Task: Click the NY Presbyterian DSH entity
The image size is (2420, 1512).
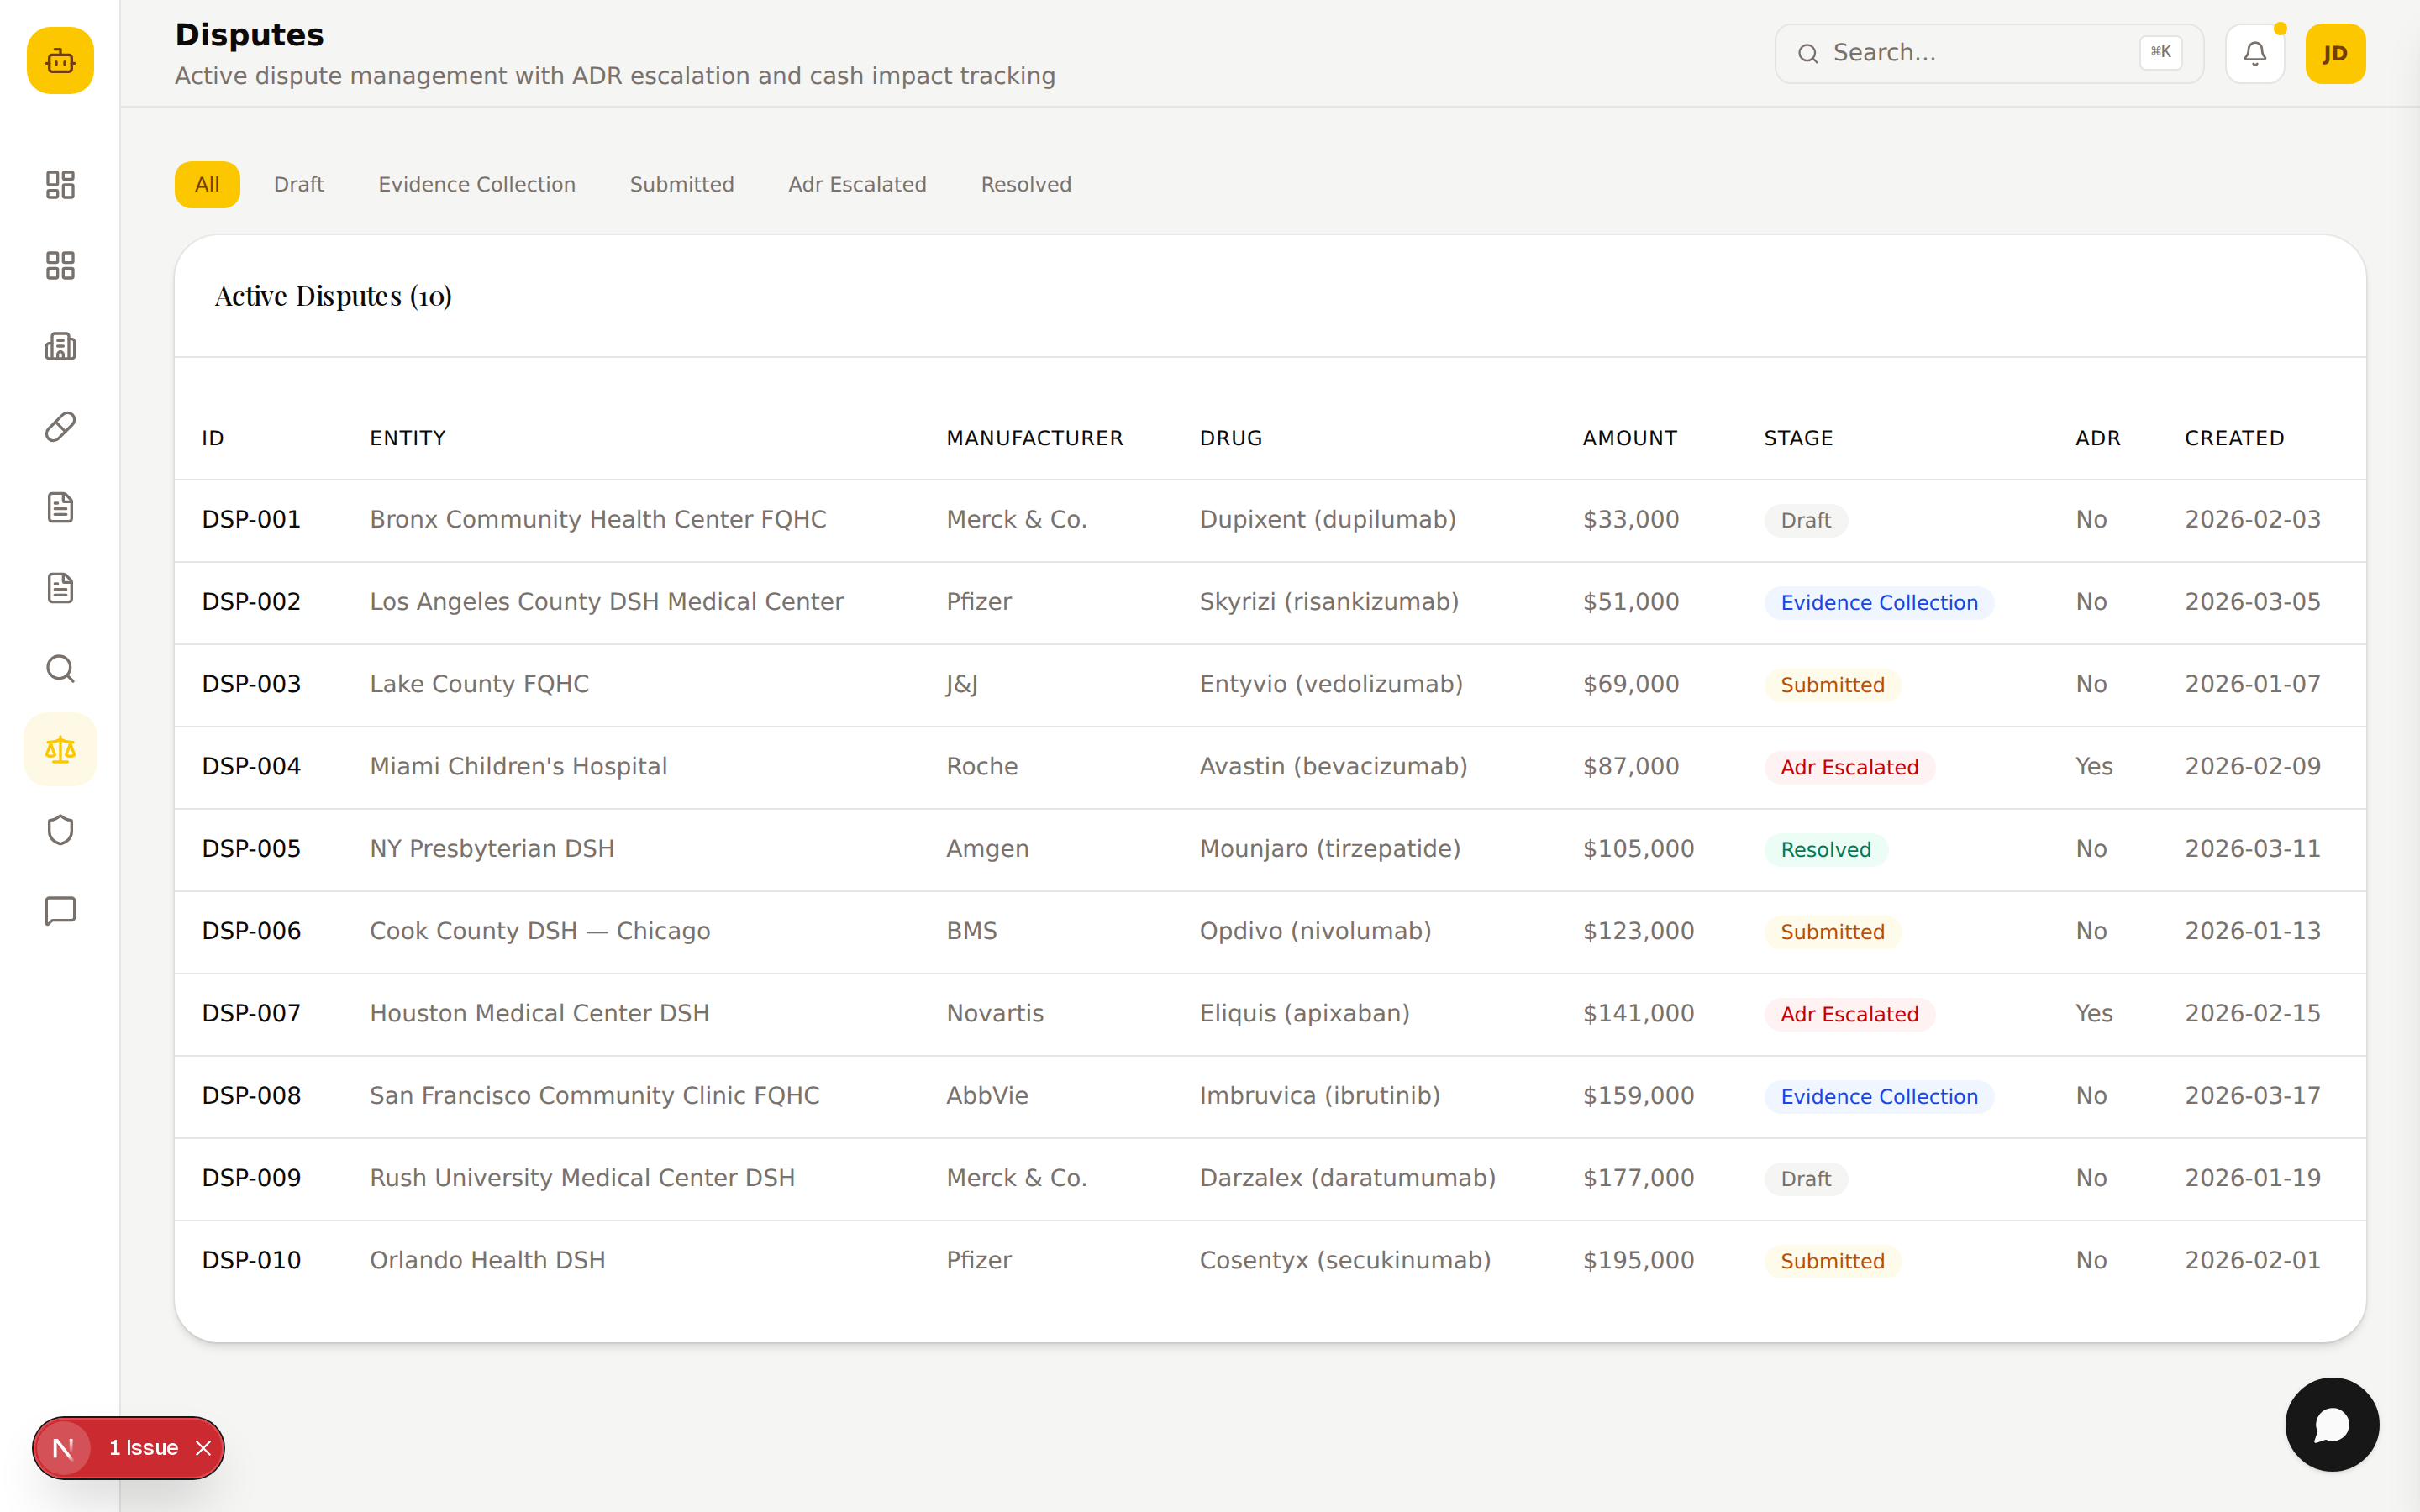Action: [492, 849]
